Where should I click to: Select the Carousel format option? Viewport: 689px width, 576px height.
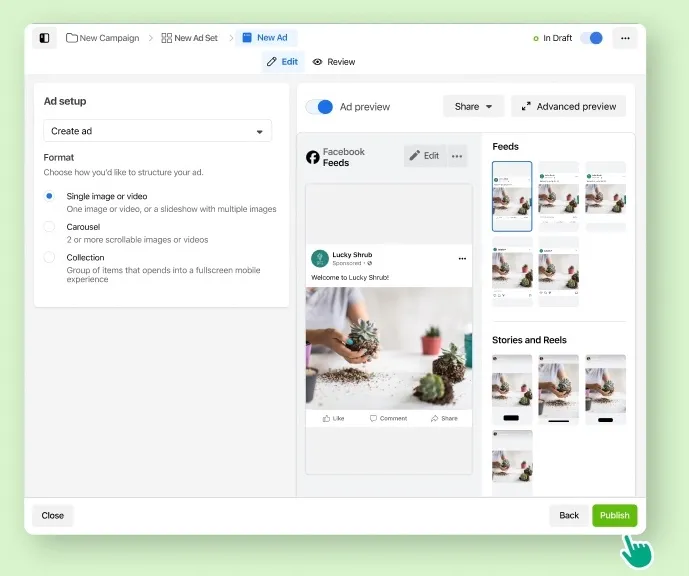click(49, 227)
